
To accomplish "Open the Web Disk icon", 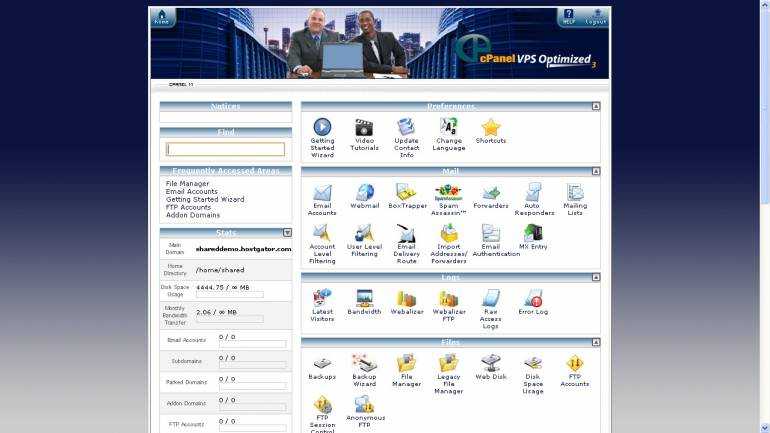I will [490, 364].
